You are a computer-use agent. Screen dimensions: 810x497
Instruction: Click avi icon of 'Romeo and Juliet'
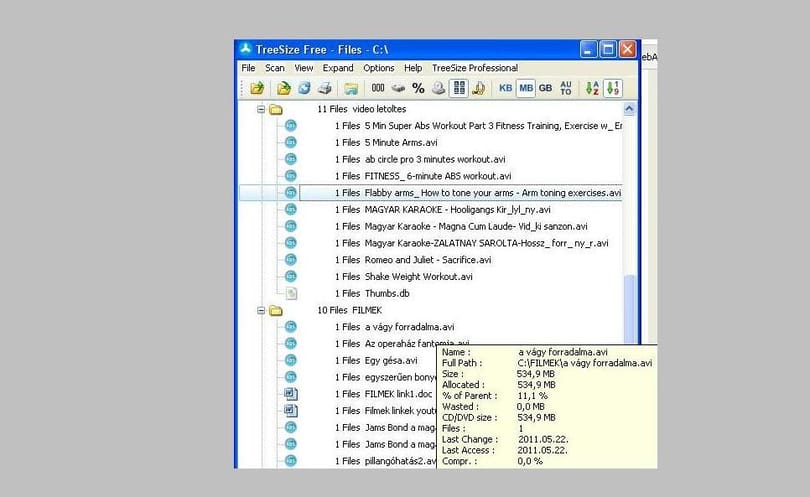coord(291,260)
